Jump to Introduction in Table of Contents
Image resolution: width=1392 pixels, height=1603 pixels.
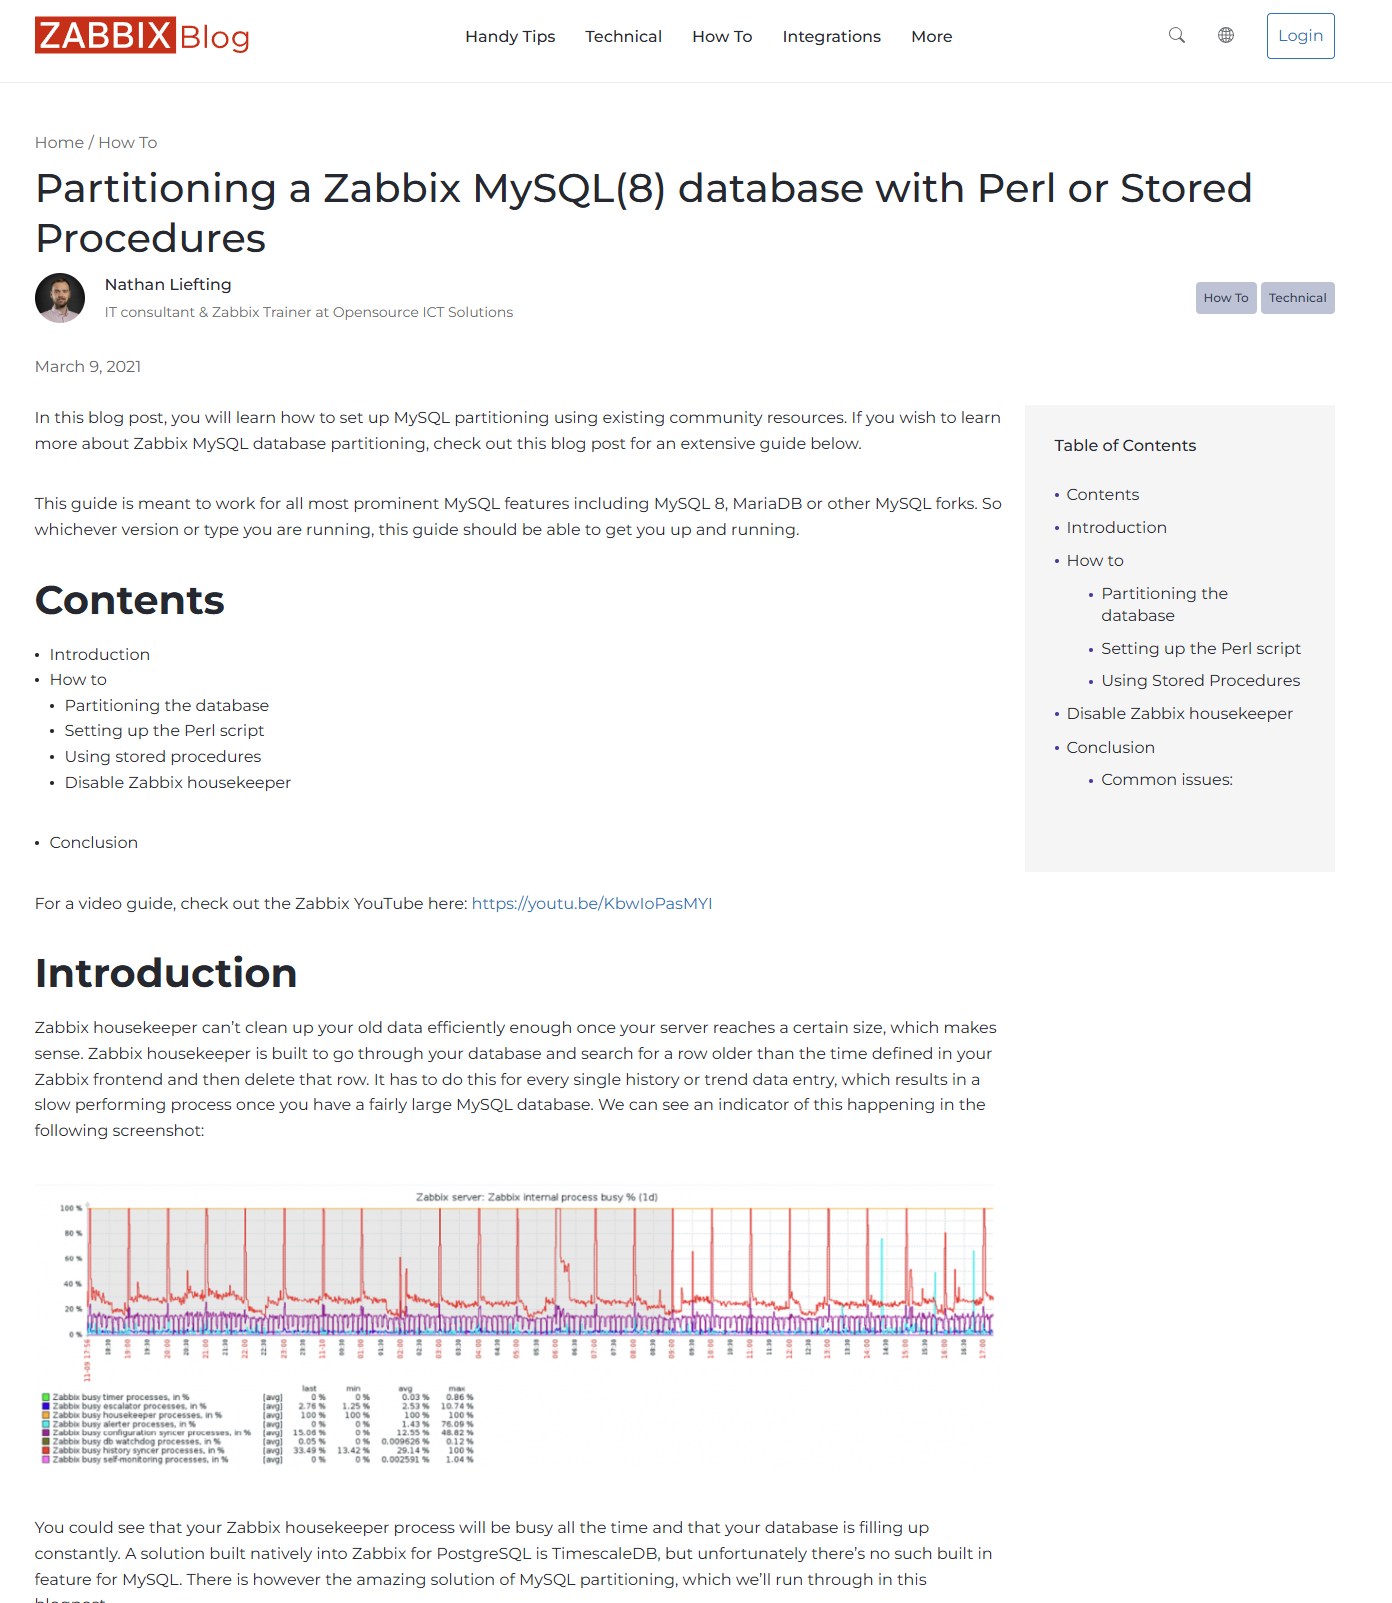pyautogui.click(x=1116, y=528)
